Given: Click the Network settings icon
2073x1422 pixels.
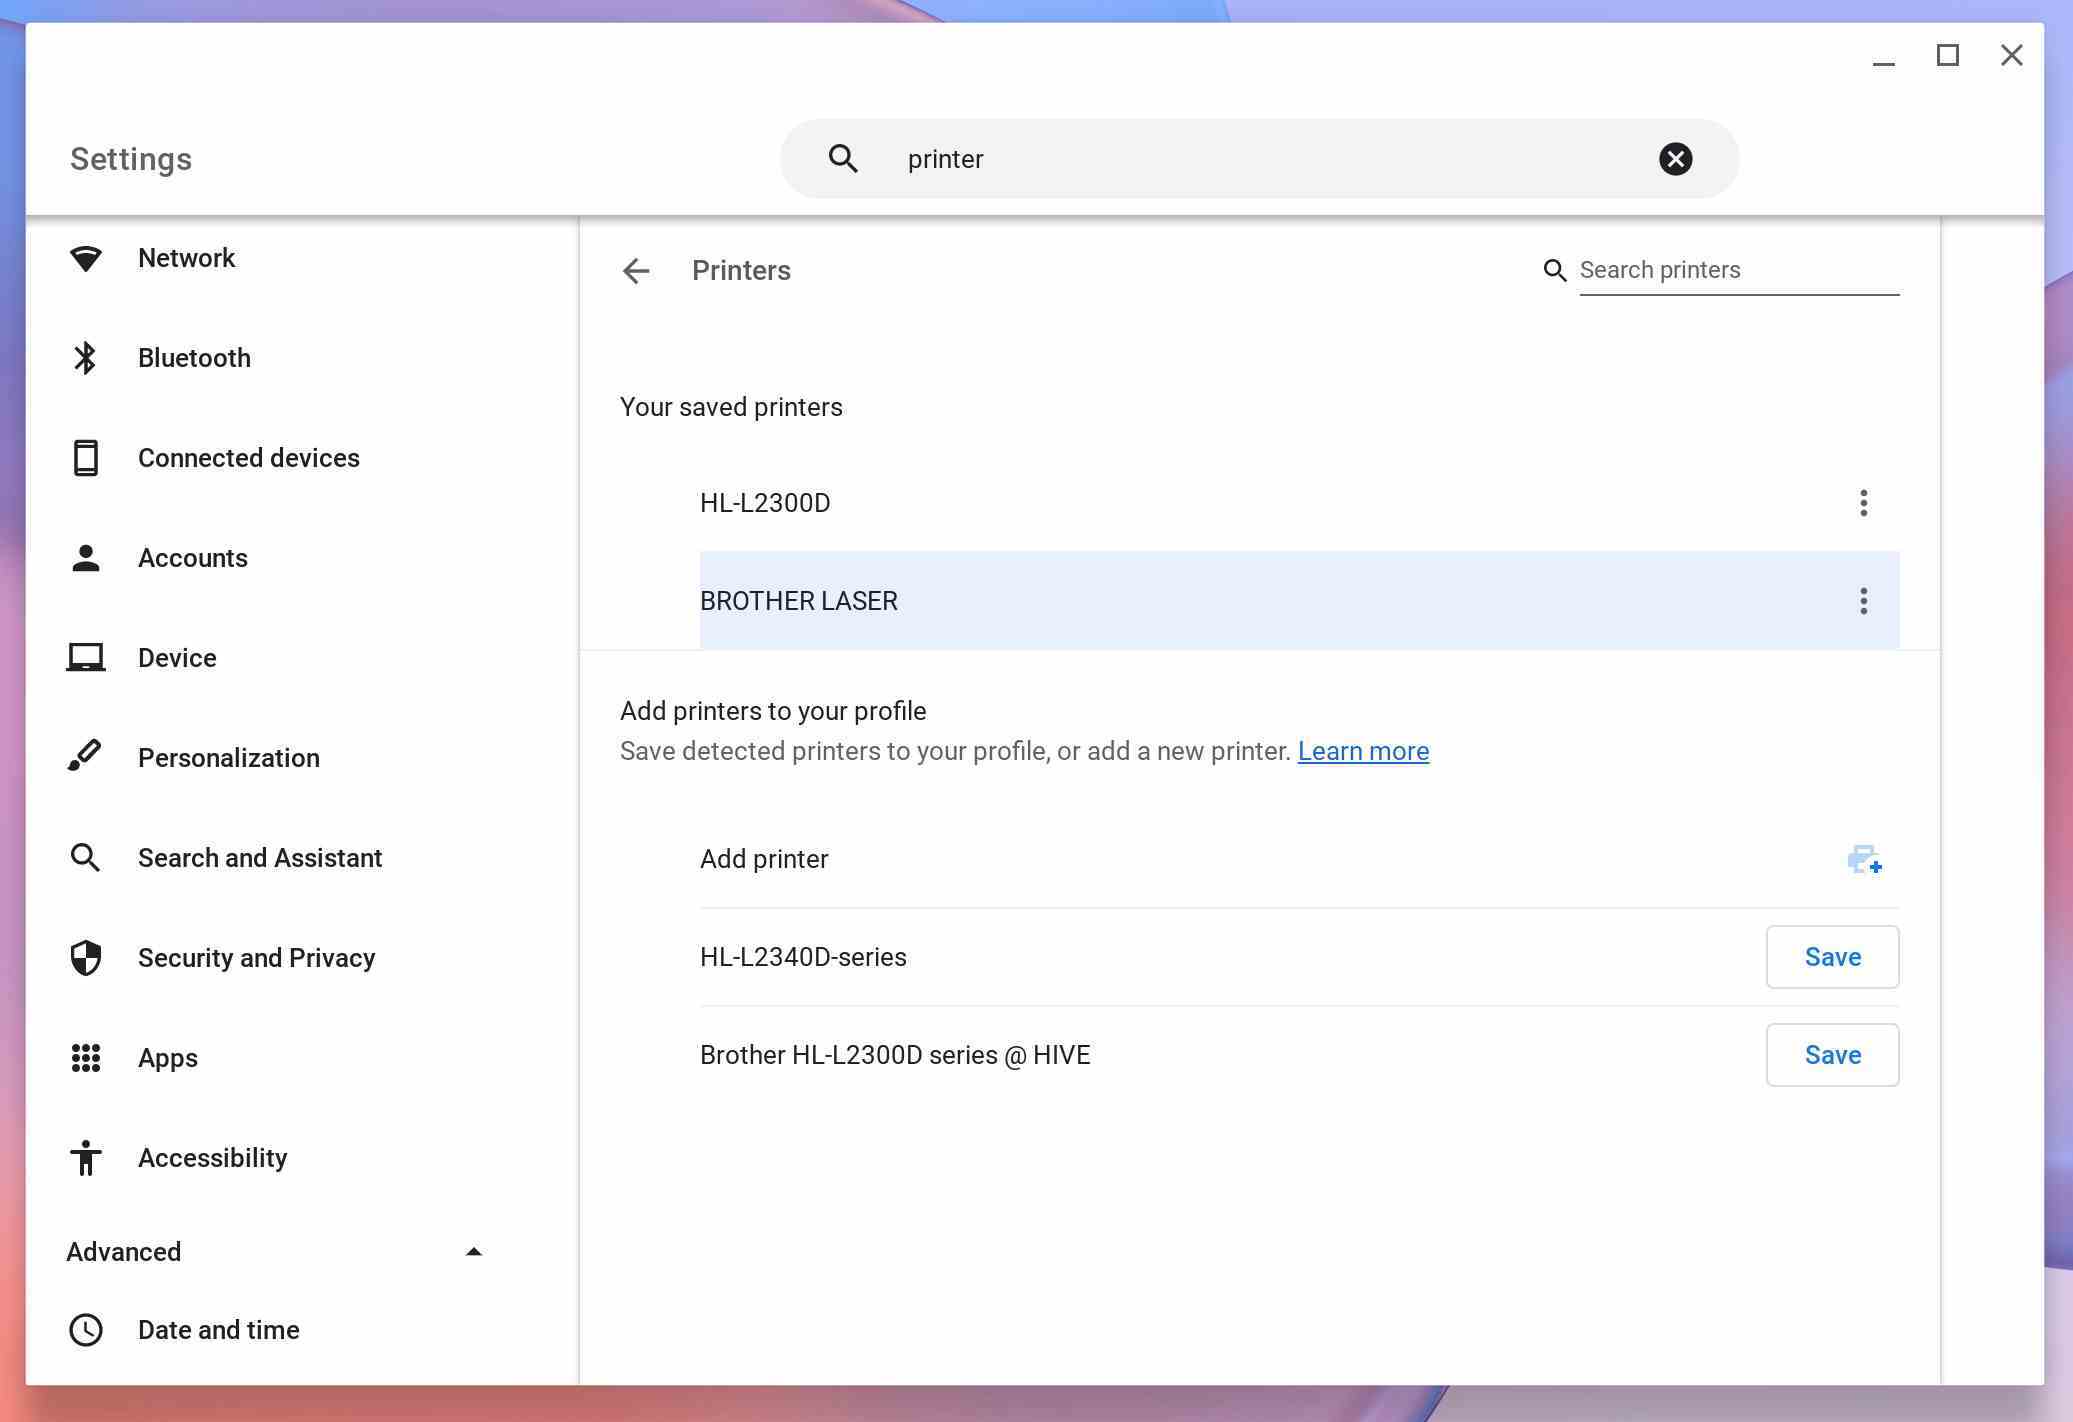Looking at the screenshot, I should click(87, 257).
